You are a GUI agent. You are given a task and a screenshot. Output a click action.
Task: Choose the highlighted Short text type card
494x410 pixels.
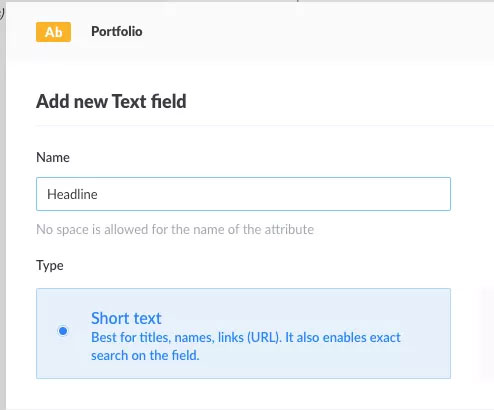[x=243, y=333]
